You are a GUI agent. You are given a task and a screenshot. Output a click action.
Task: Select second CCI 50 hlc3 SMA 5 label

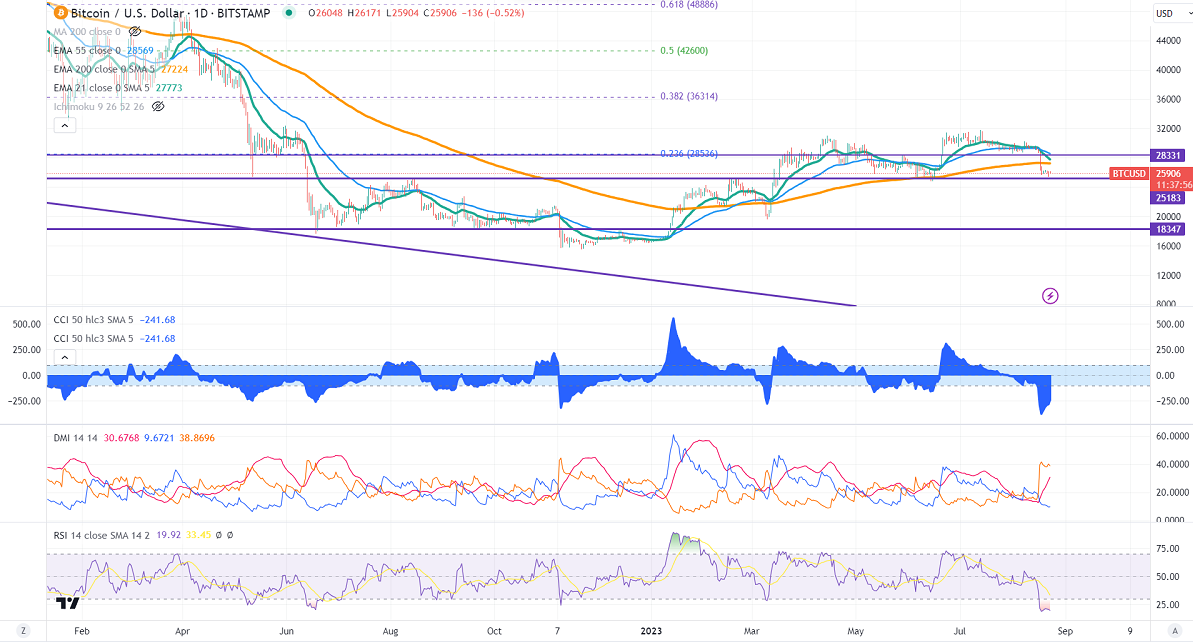point(94,338)
